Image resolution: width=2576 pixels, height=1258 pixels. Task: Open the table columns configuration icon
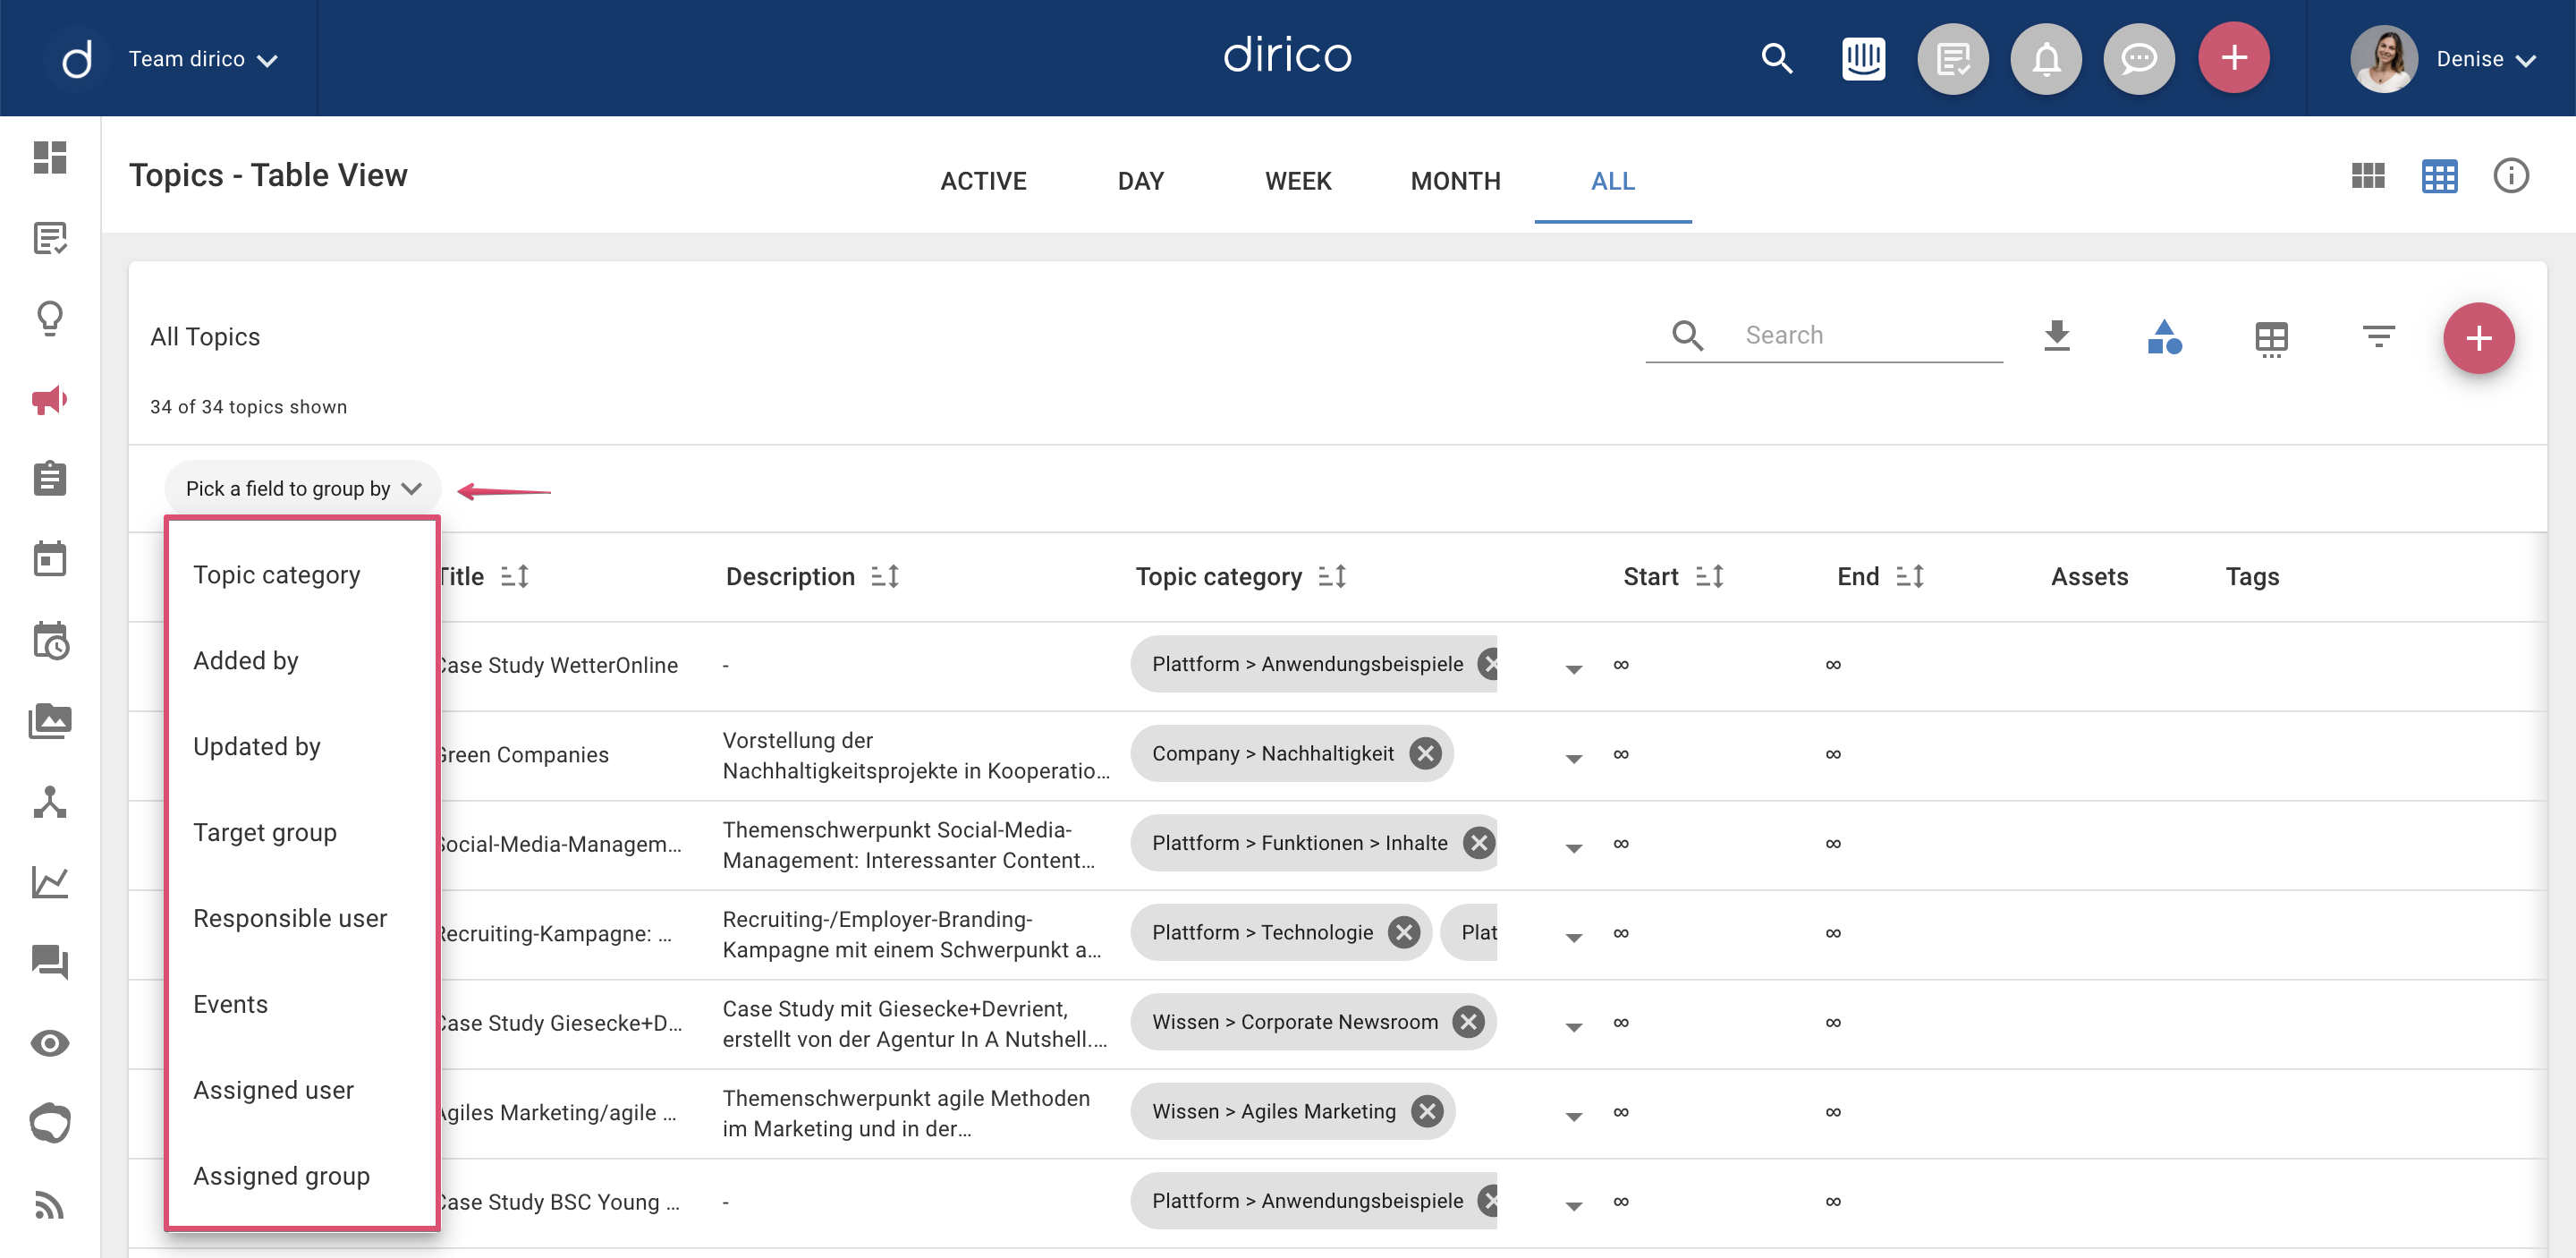2271,338
